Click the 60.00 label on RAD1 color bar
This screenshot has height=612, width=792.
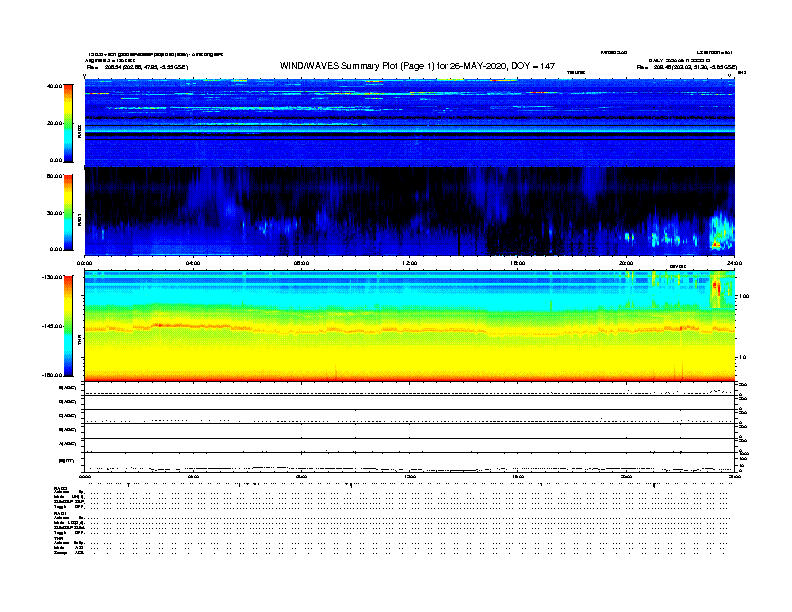point(55,176)
